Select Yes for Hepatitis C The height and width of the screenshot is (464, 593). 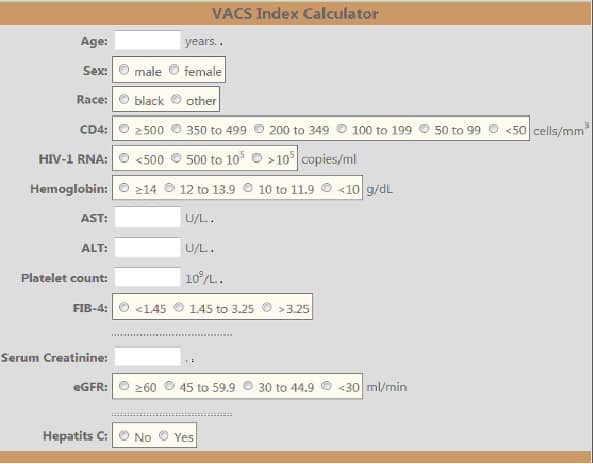click(163, 436)
